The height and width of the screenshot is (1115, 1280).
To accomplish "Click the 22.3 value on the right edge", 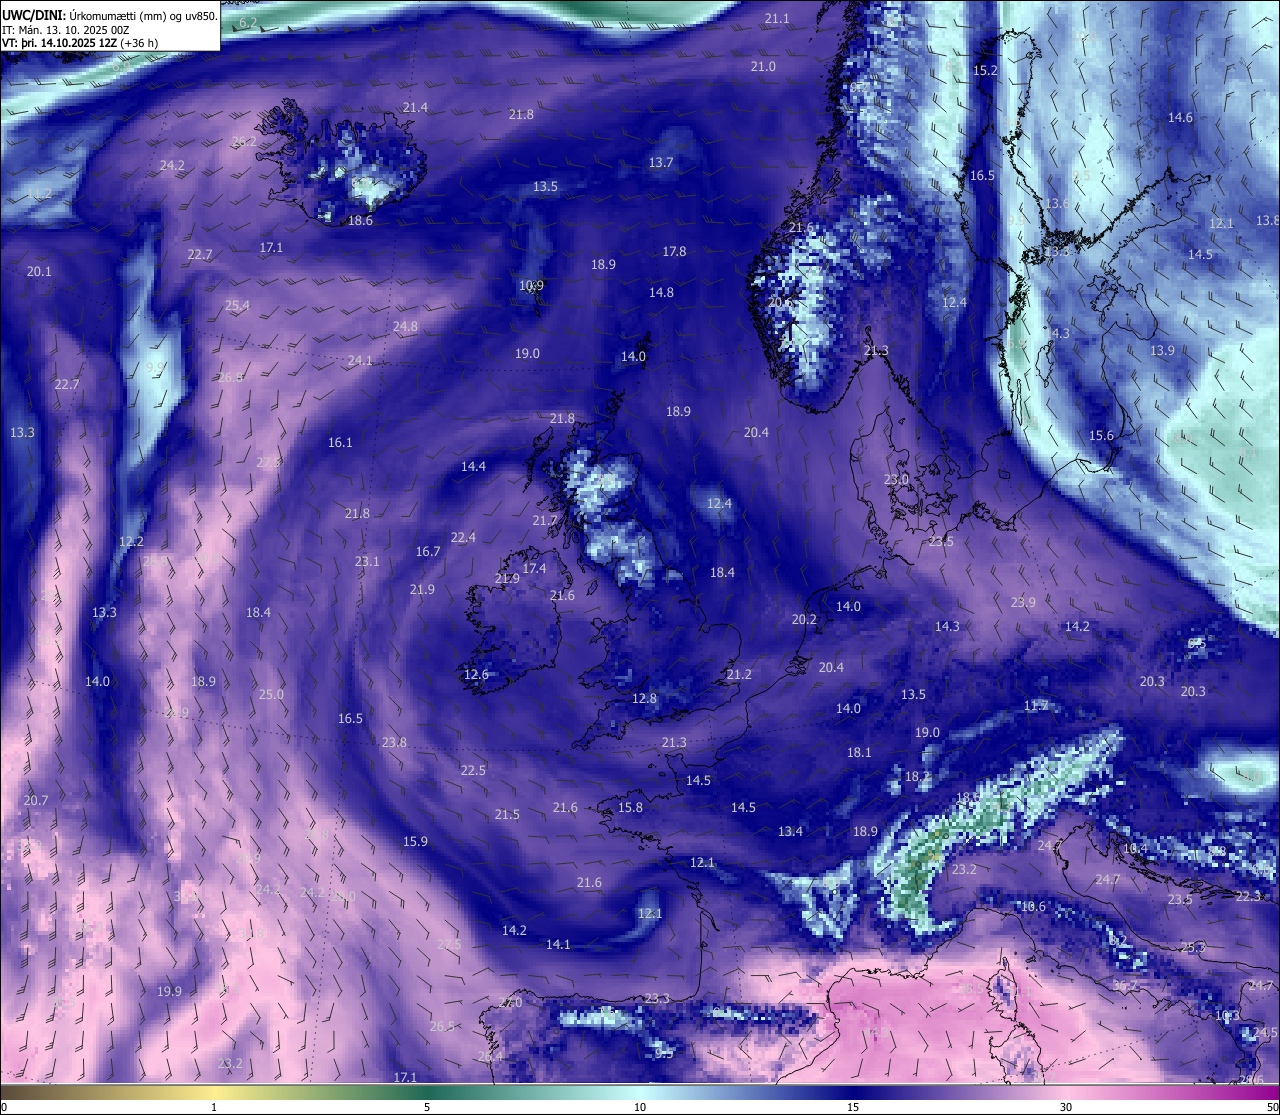I will pyautogui.click(x=1248, y=896).
